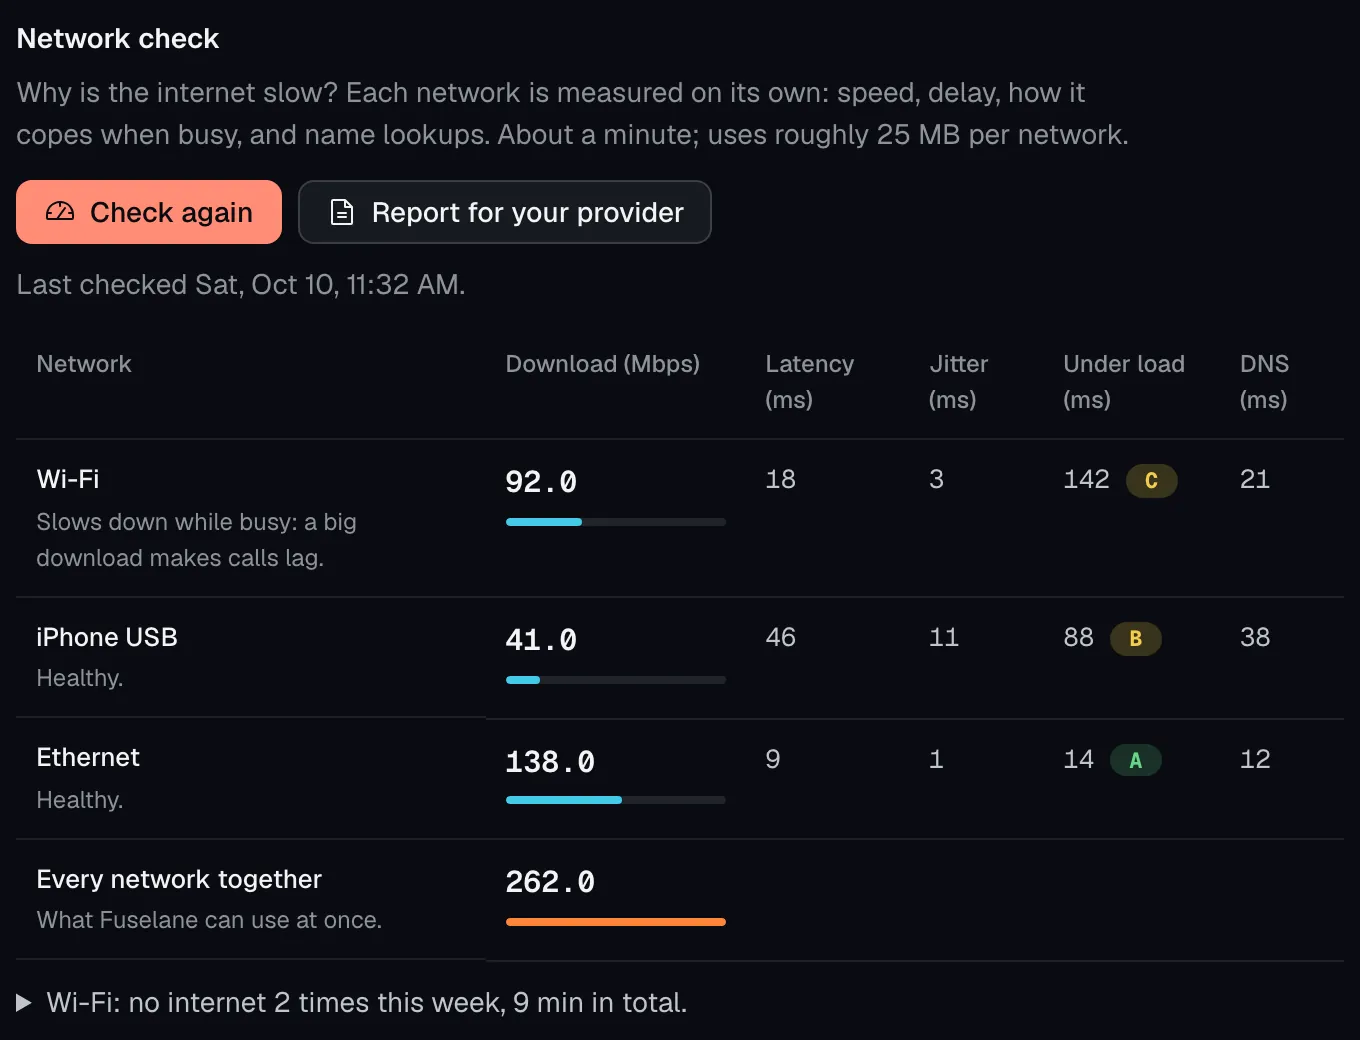Screen dimensions: 1360x1040
Task: Click the Ethernet DNS value 12
Action: click(x=1255, y=759)
